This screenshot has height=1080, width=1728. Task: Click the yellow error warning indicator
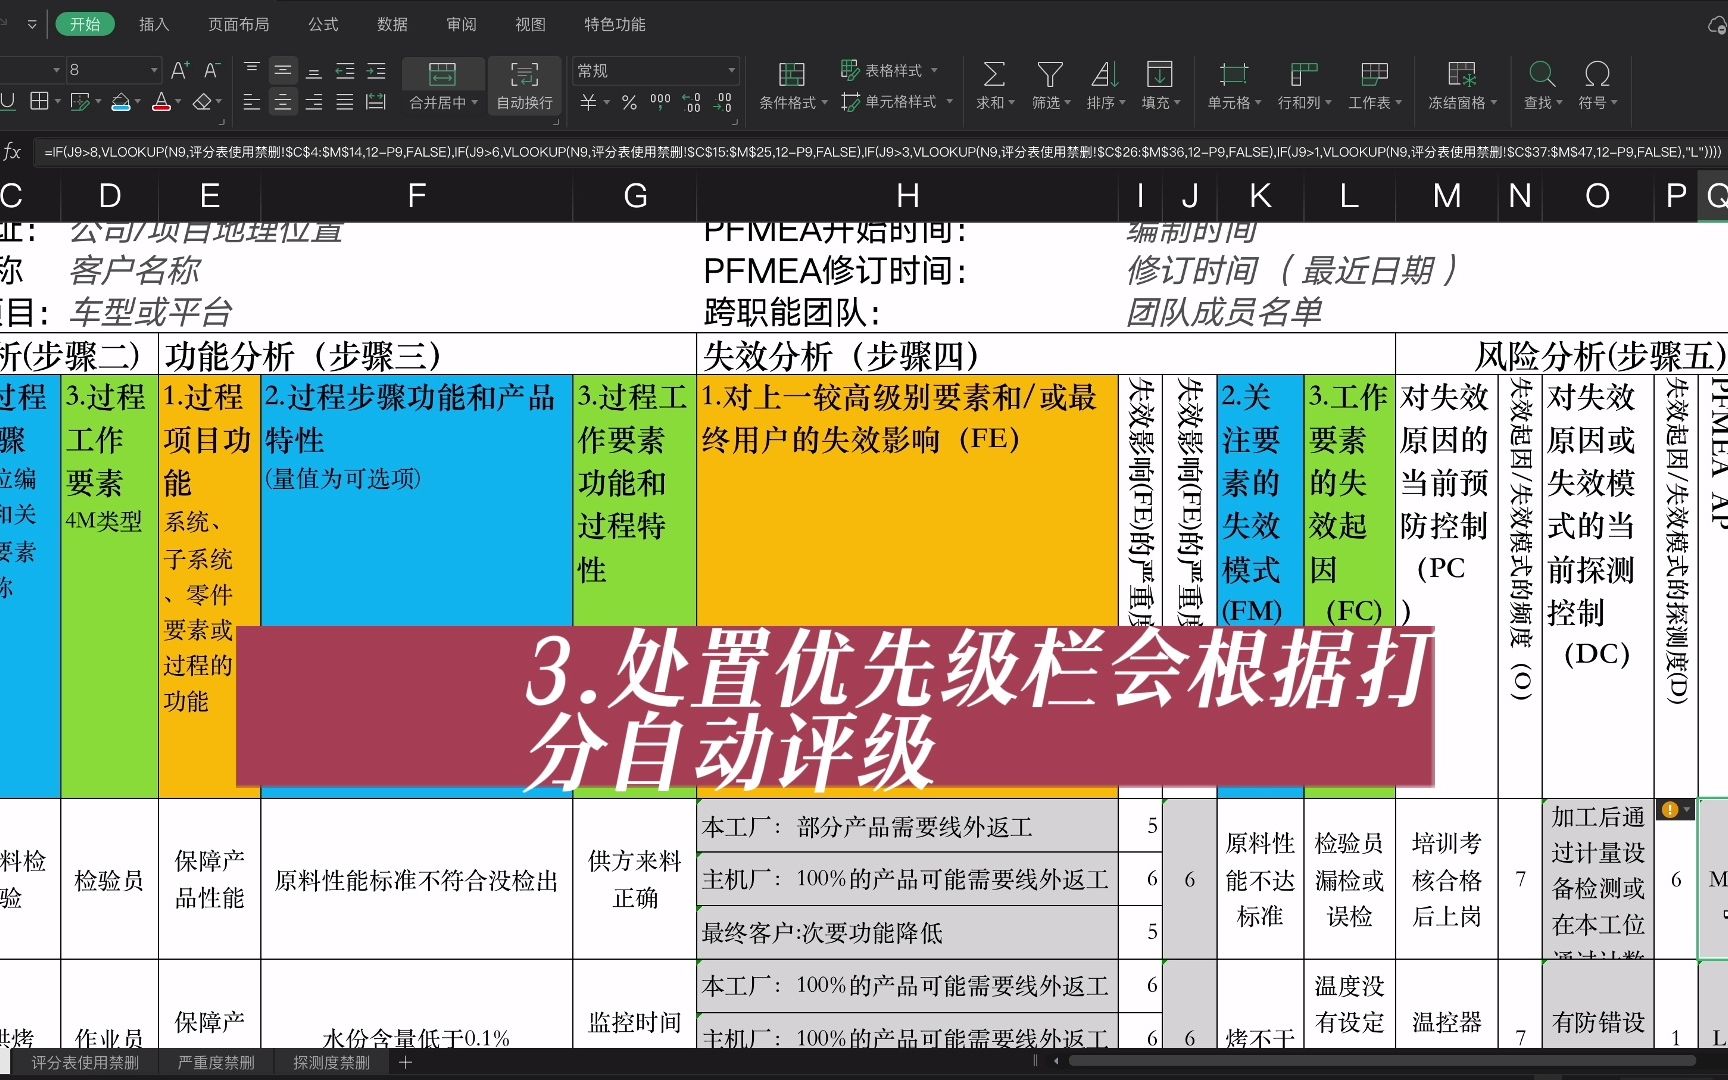(1669, 810)
